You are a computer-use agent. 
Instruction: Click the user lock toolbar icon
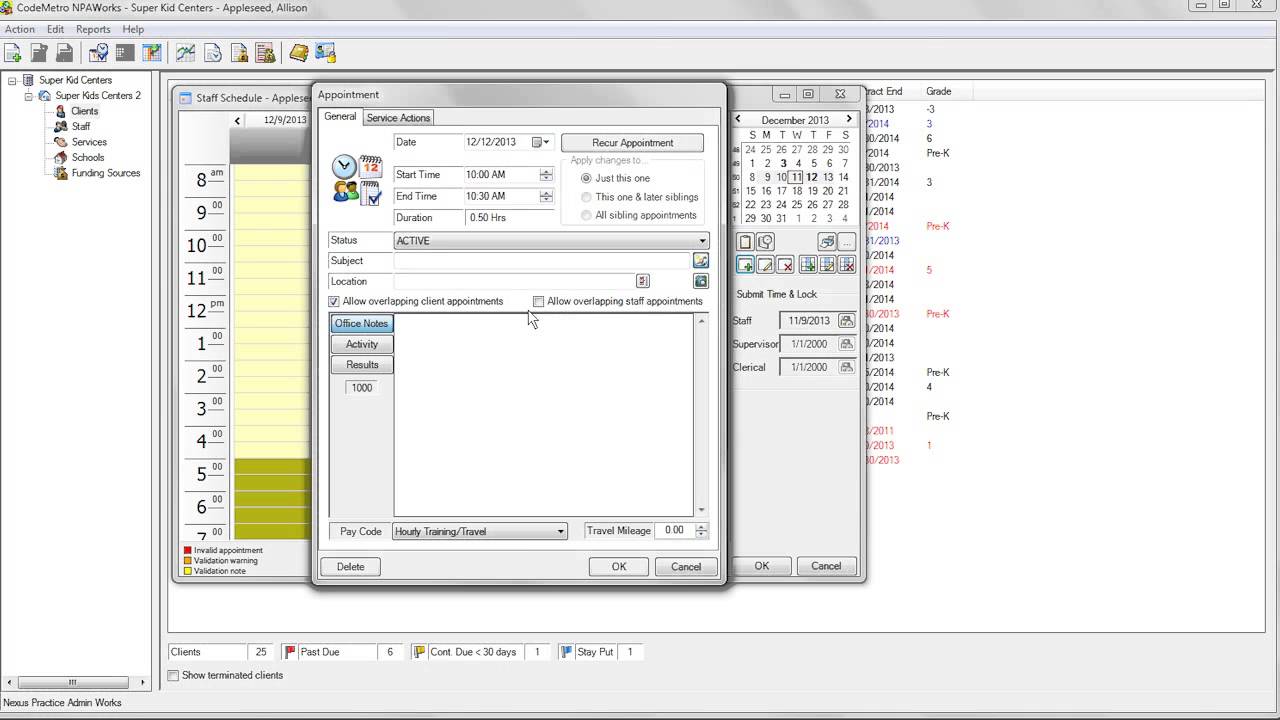pyautogui.click(x=325, y=53)
